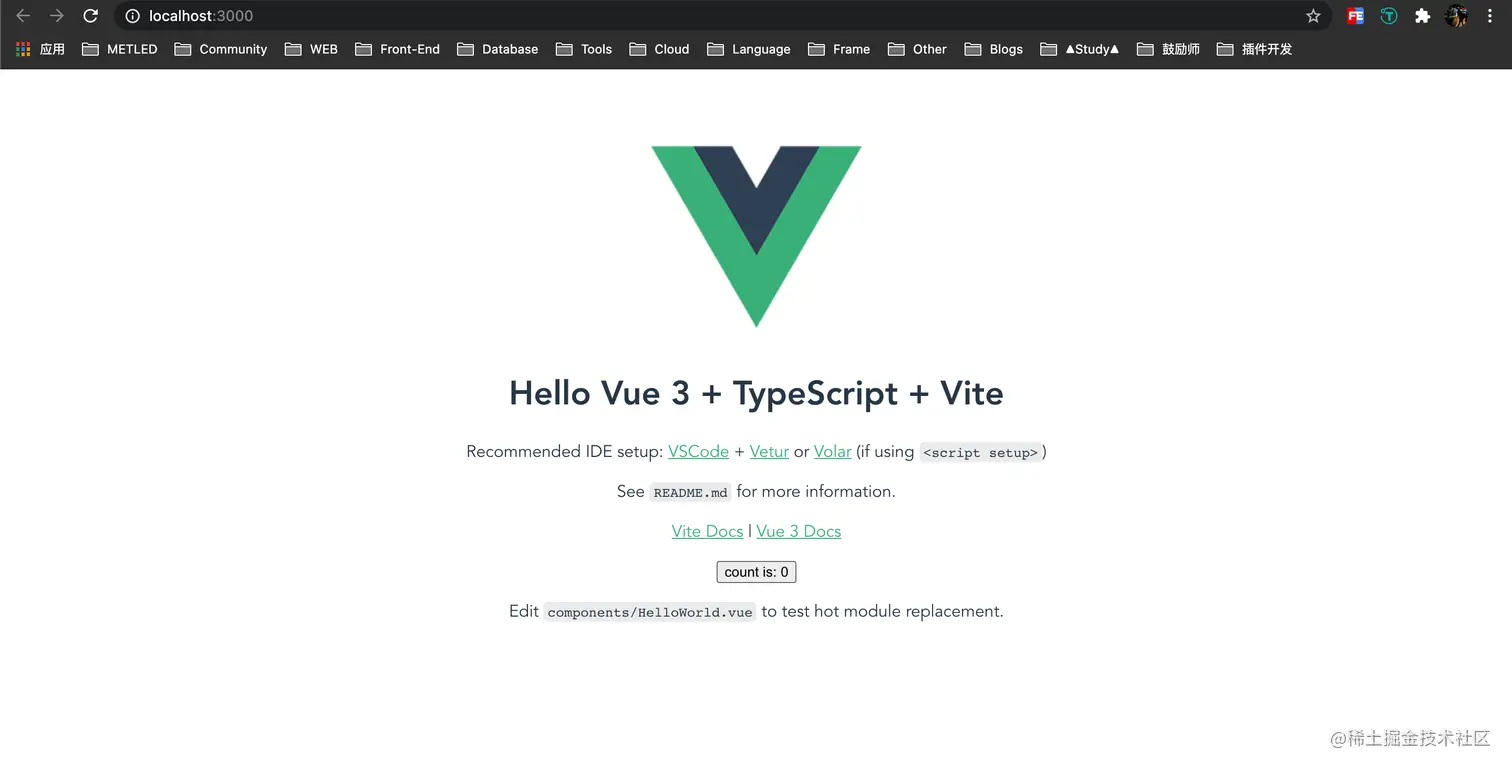The width and height of the screenshot is (1512, 770).
Task: Open the user profile avatar
Action: point(1456,16)
